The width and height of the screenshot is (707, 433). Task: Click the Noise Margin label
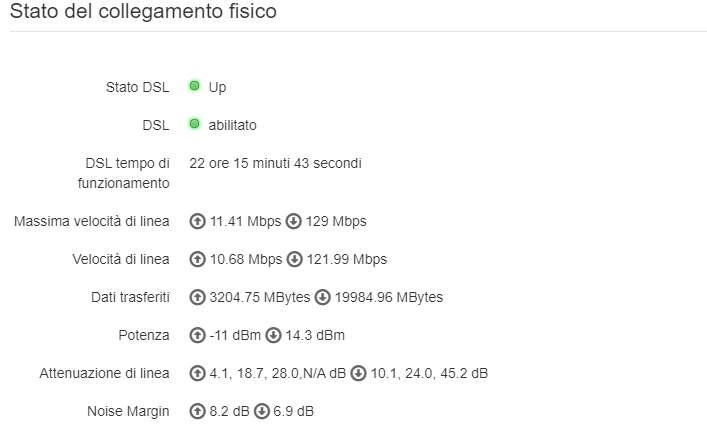click(130, 411)
